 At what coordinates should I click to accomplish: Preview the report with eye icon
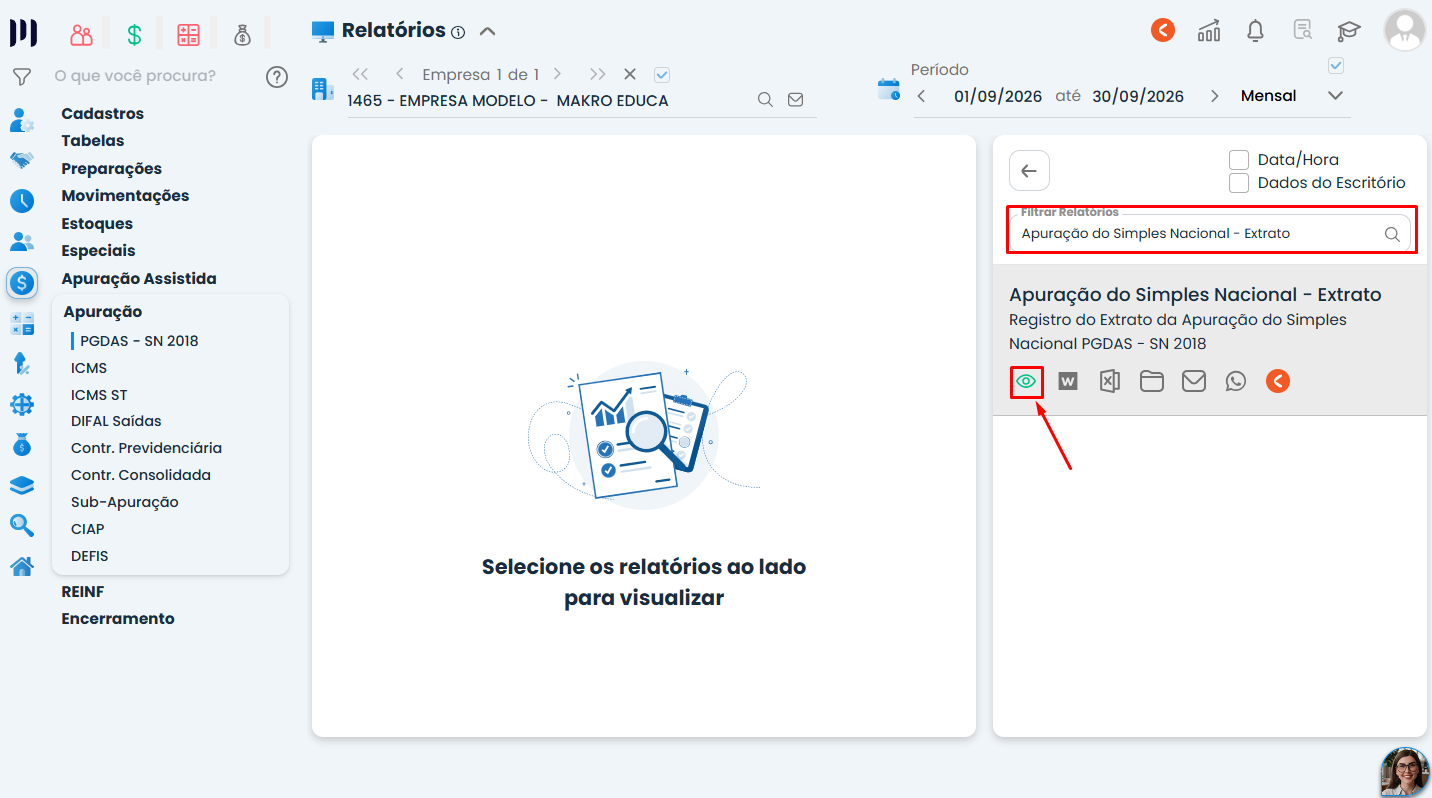pos(1026,381)
